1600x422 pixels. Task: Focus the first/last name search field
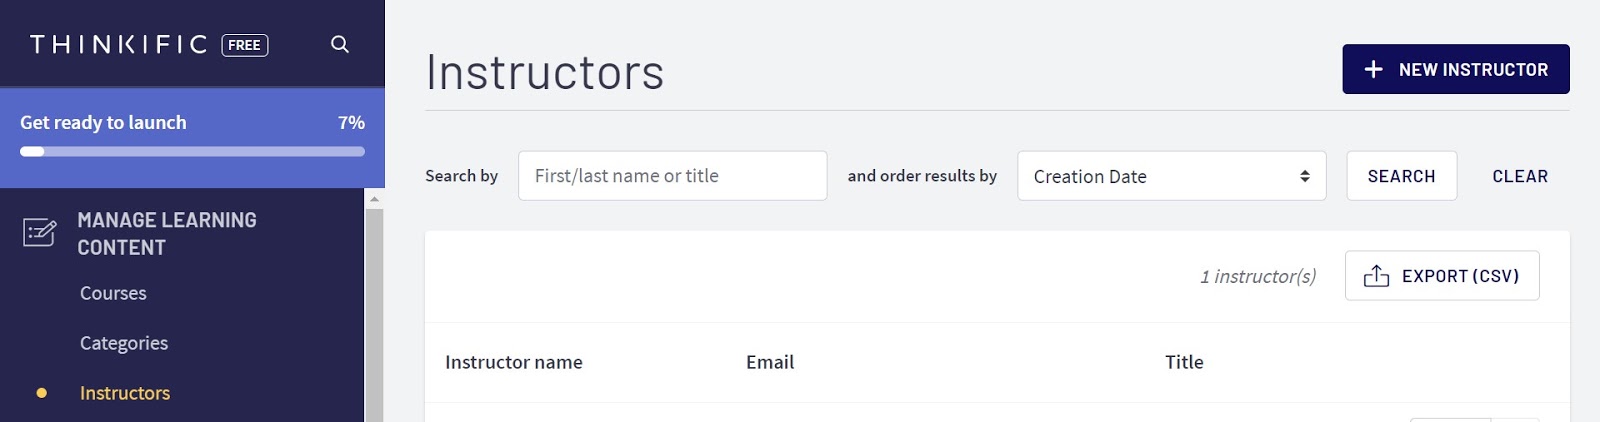coord(672,176)
